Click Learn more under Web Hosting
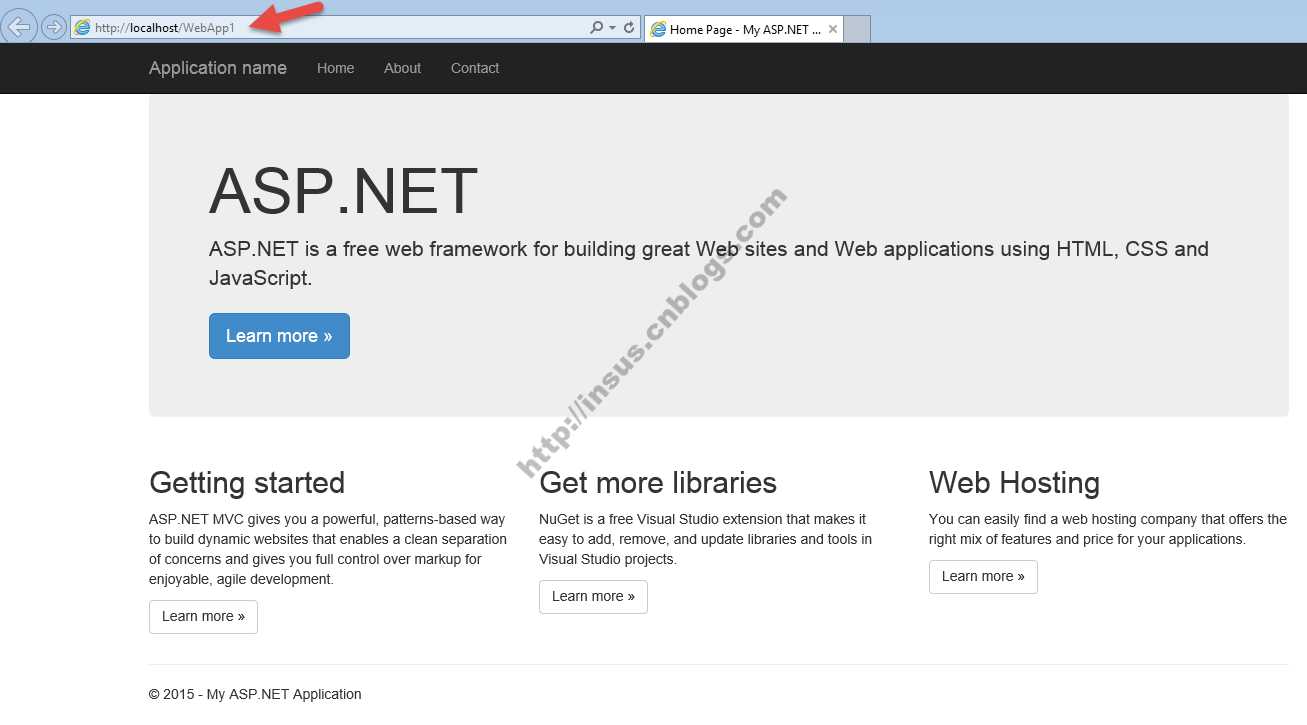The height and width of the screenshot is (725, 1307). coord(983,576)
